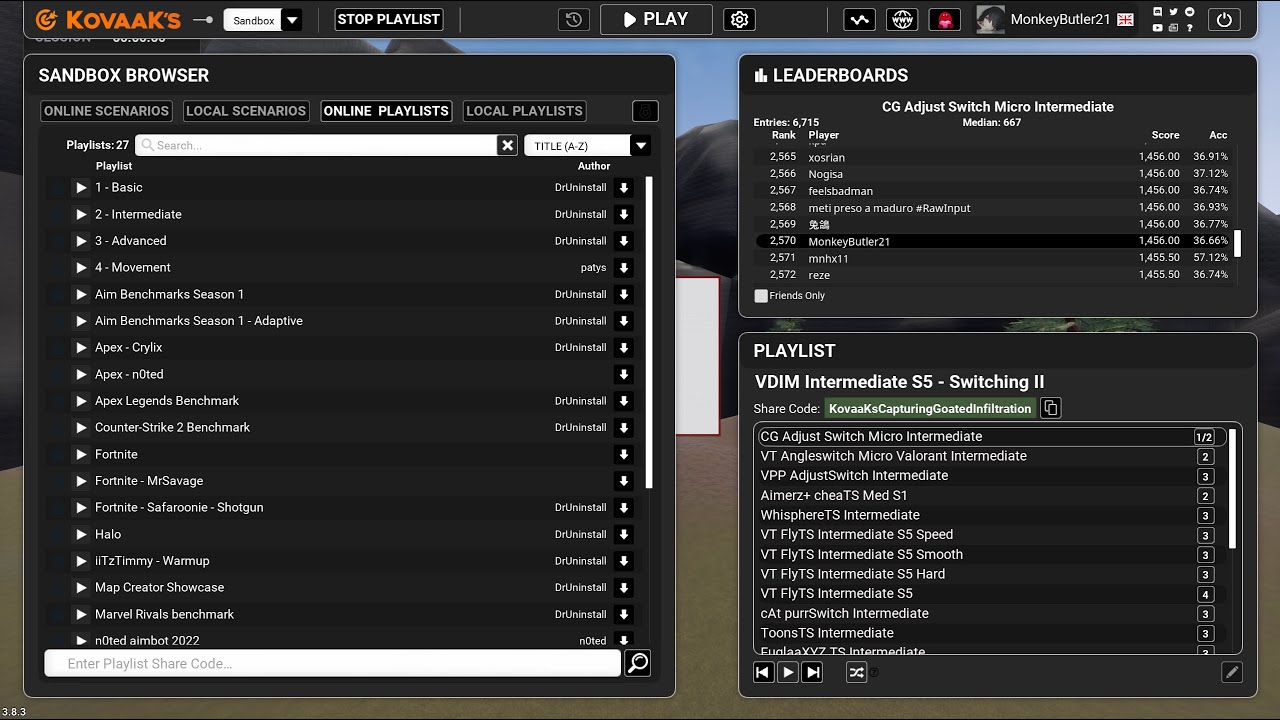Screen dimensions: 1280x720
Task: Click the search playlists field
Action: [317, 145]
